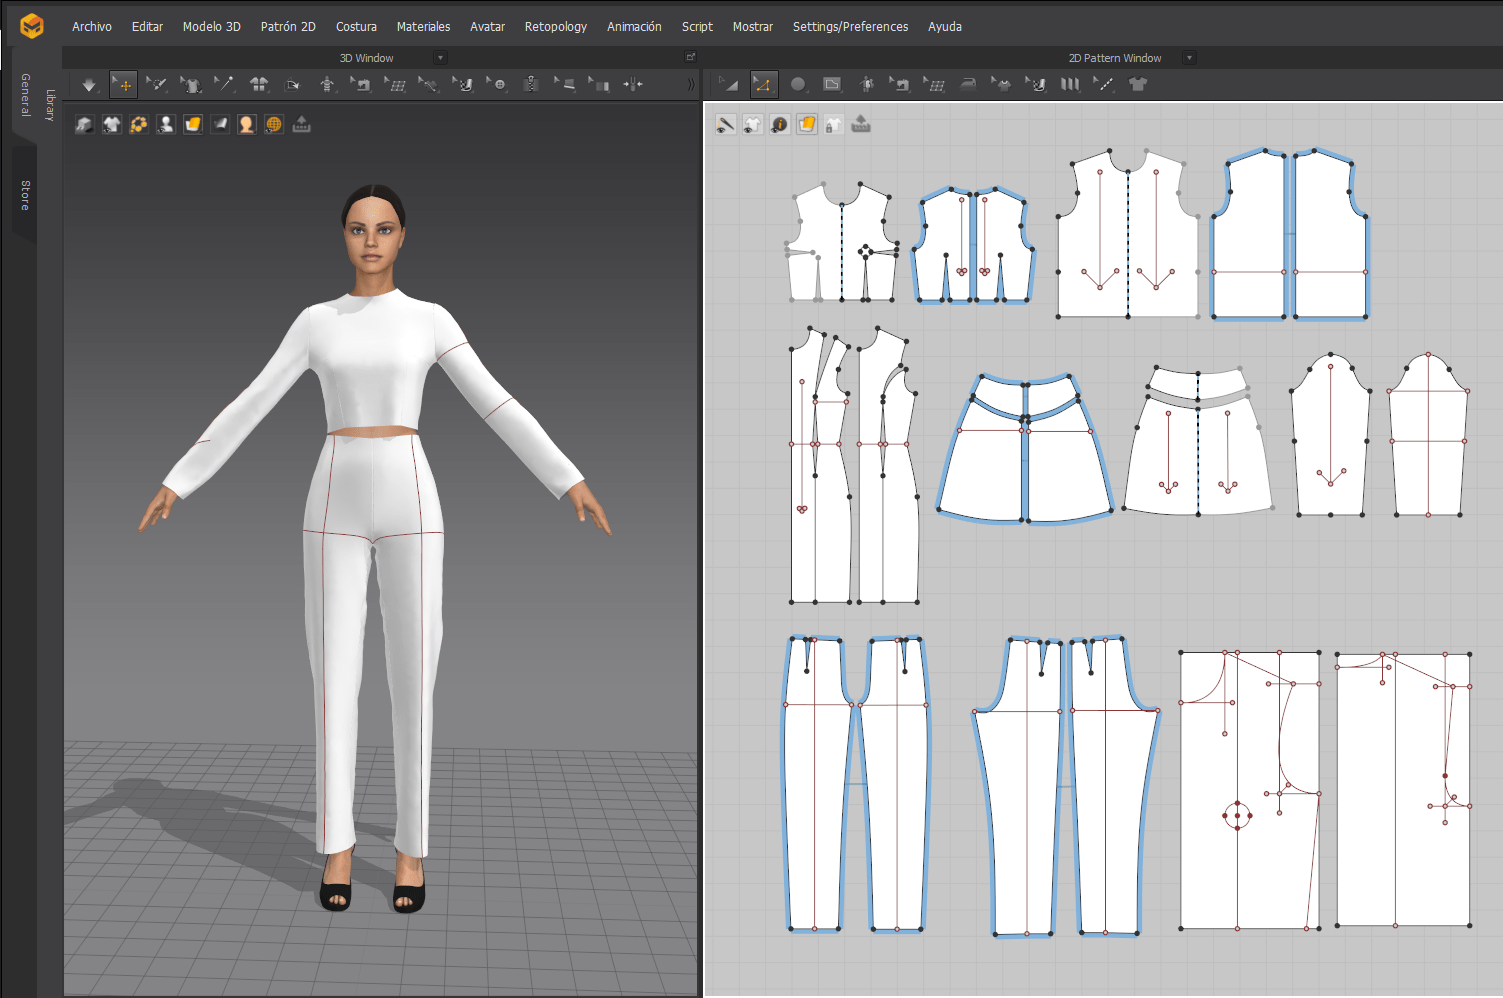Image resolution: width=1503 pixels, height=998 pixels.
Task: Activate the Edit Sewing tool
Action: pyautogui.click(x=900, y=84)
